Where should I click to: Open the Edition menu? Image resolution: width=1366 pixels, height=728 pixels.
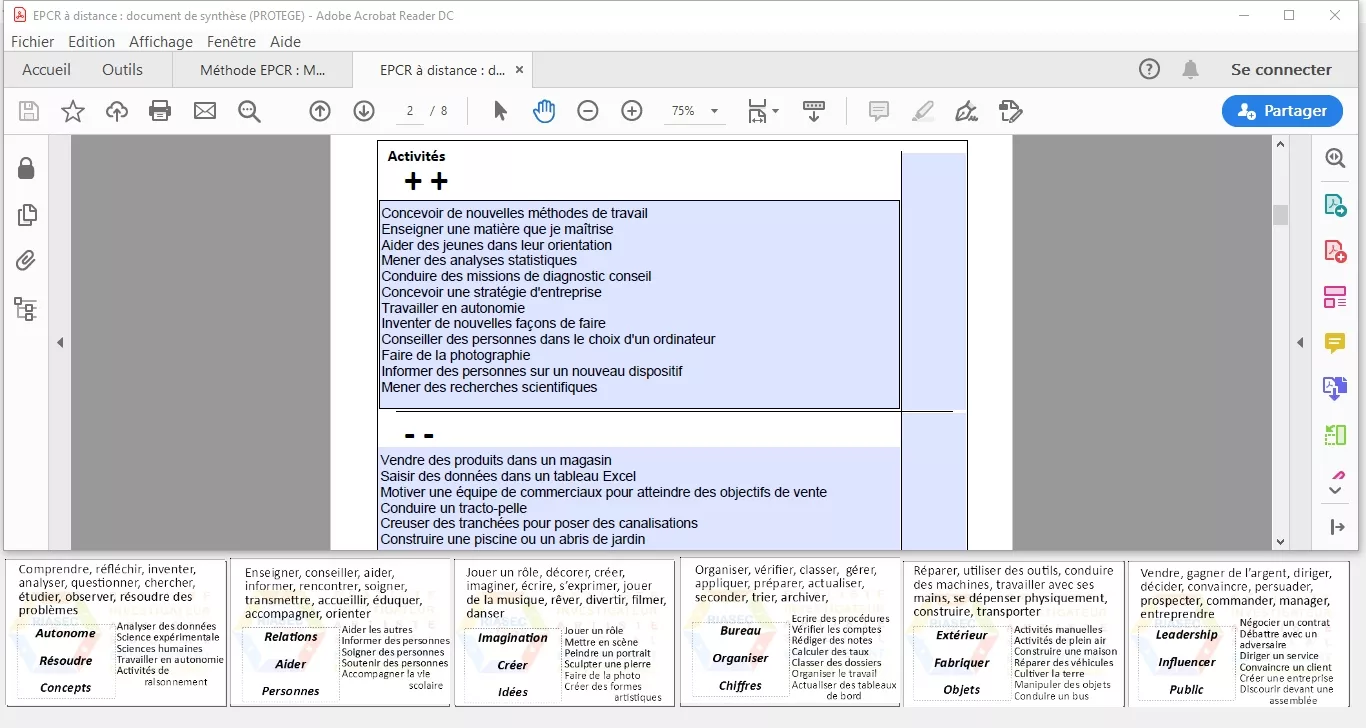coord(91,41)
